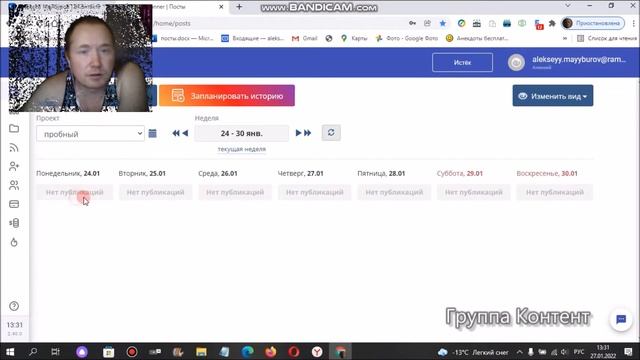This screenshot has width=640, height=360.
Task: Click Нет публикаций under Воскресенье 30.01
Action: [x=555, y=192]
